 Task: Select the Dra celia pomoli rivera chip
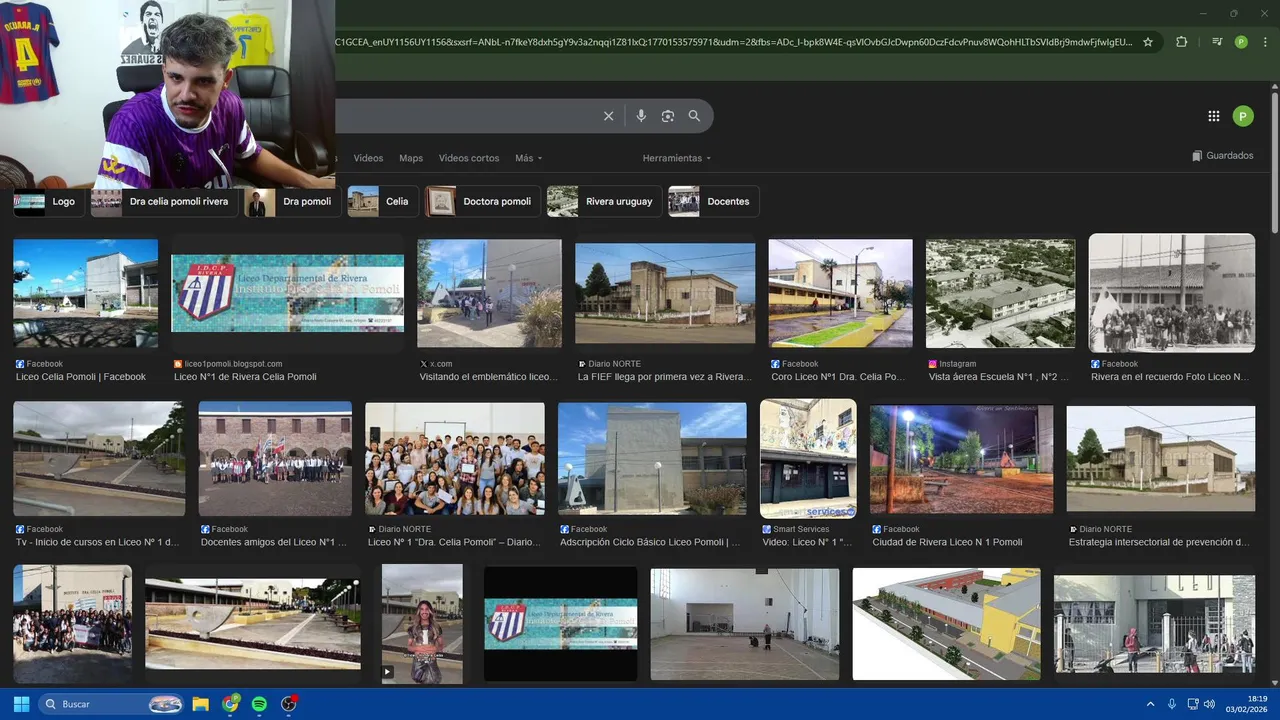[164, 201]
